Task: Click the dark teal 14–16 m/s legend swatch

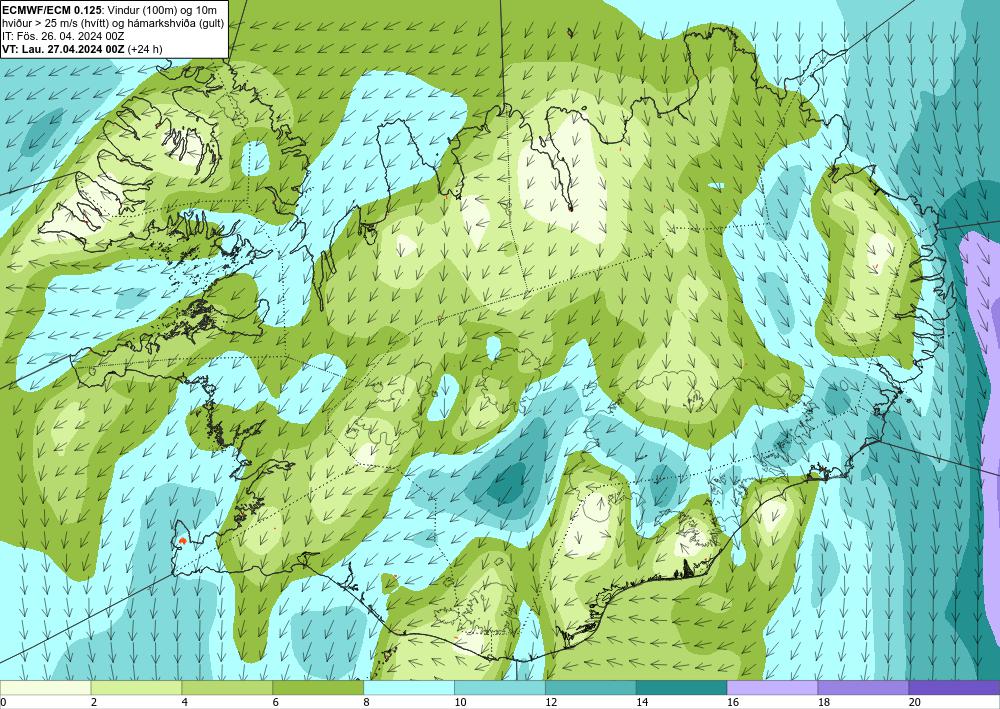Action: click(682, 688)
